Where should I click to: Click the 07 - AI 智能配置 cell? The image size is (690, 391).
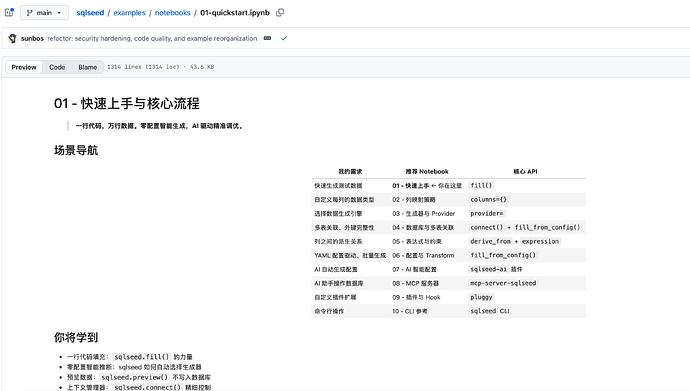click(414, 270)
